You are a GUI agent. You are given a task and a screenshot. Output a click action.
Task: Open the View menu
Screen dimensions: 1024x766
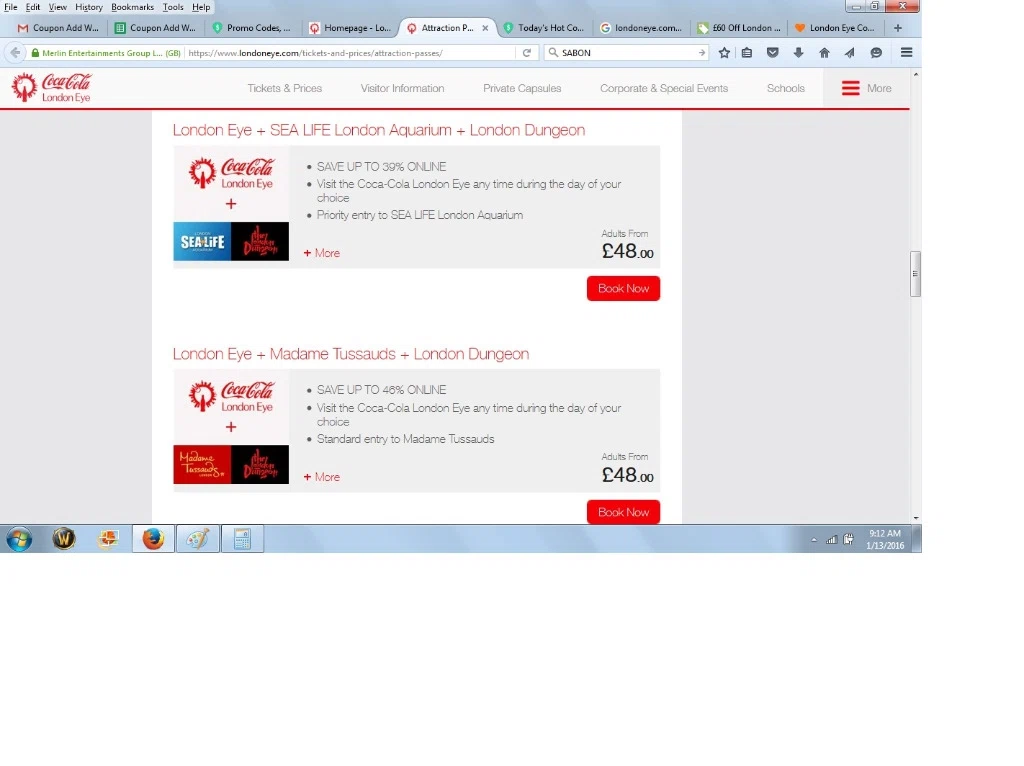coord(57,7)
